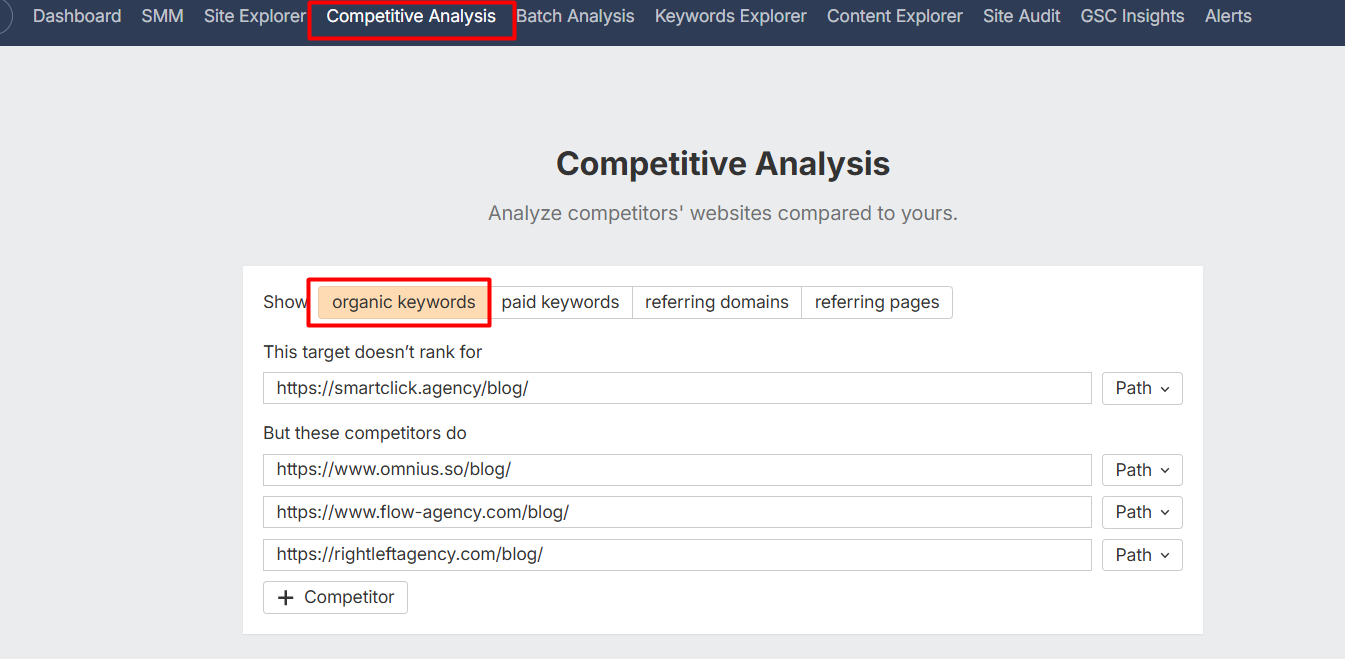Open Path dropdown for omnius.so competitor
The image size is (1345, 659).
[1142, 470]
